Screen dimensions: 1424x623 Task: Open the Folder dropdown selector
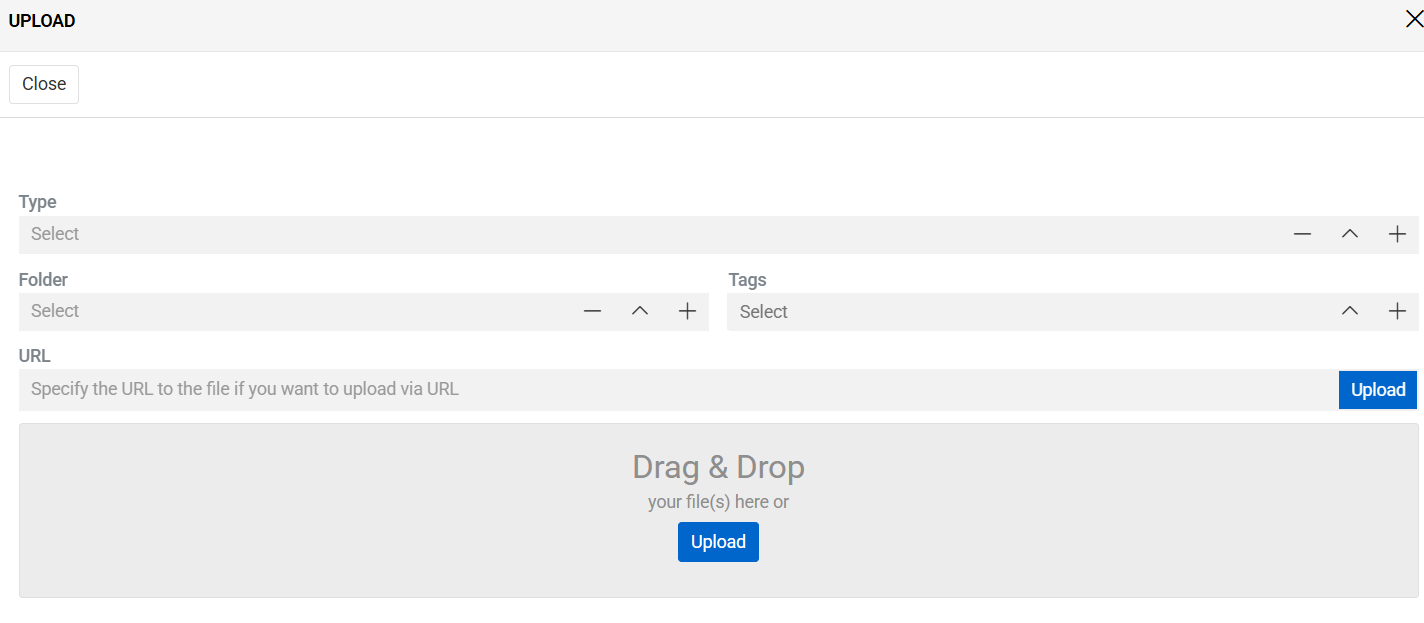[639, 310]
